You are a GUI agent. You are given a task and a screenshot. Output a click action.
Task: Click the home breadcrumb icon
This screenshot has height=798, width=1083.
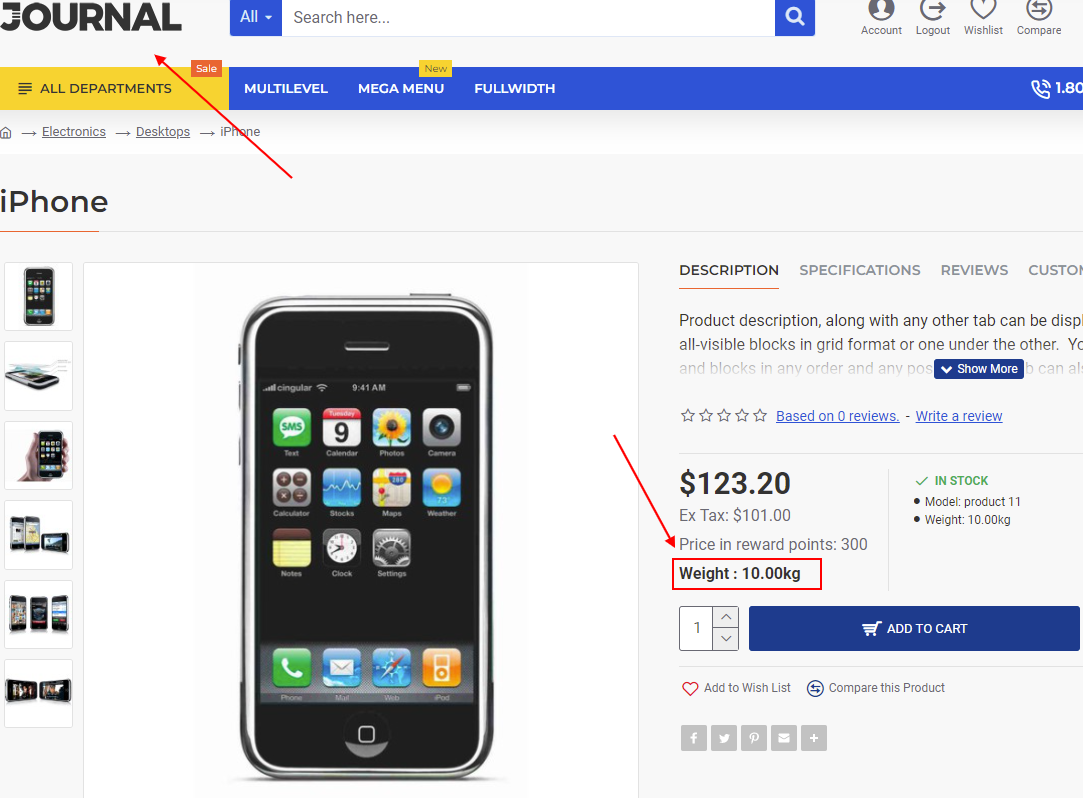tap(6, 132)
